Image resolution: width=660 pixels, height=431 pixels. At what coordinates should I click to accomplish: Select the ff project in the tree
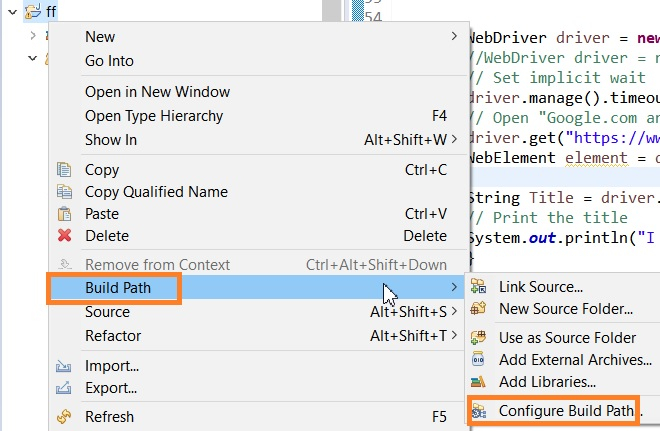52,11
